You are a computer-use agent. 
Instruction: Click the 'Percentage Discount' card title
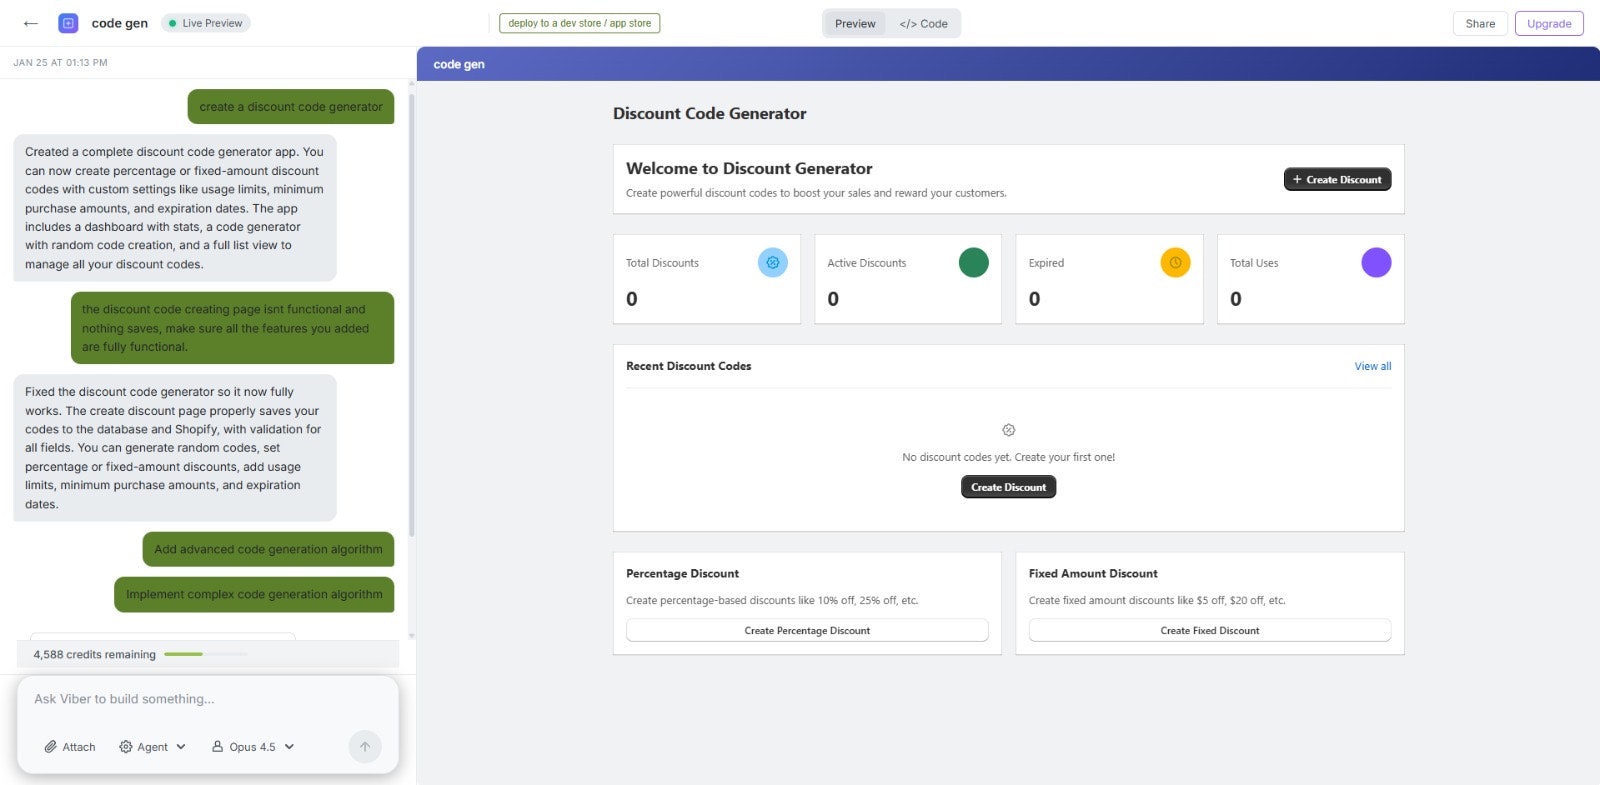(682, 574)
